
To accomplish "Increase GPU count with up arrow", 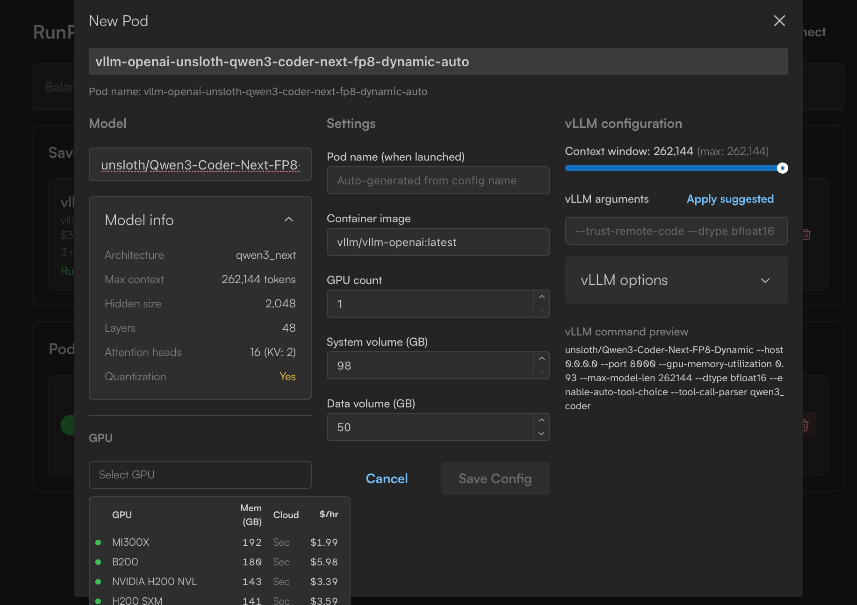I will tap(542, 297).
